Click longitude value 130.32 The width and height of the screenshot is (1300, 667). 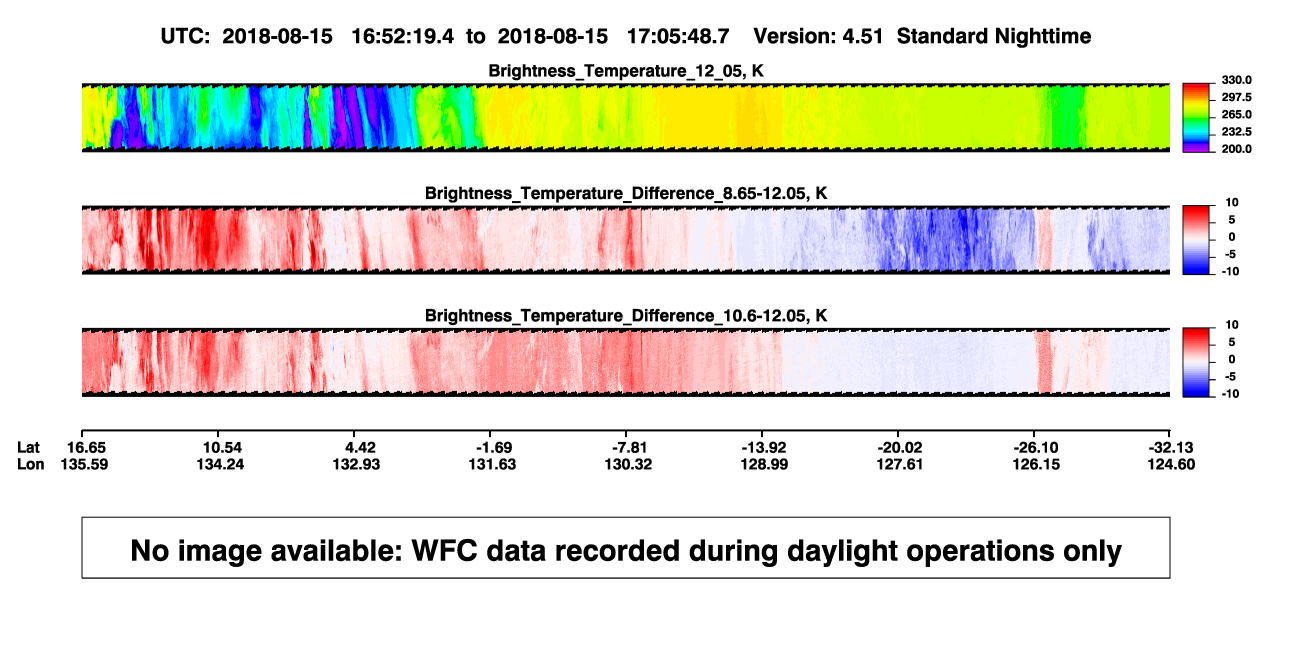(628, 464)
